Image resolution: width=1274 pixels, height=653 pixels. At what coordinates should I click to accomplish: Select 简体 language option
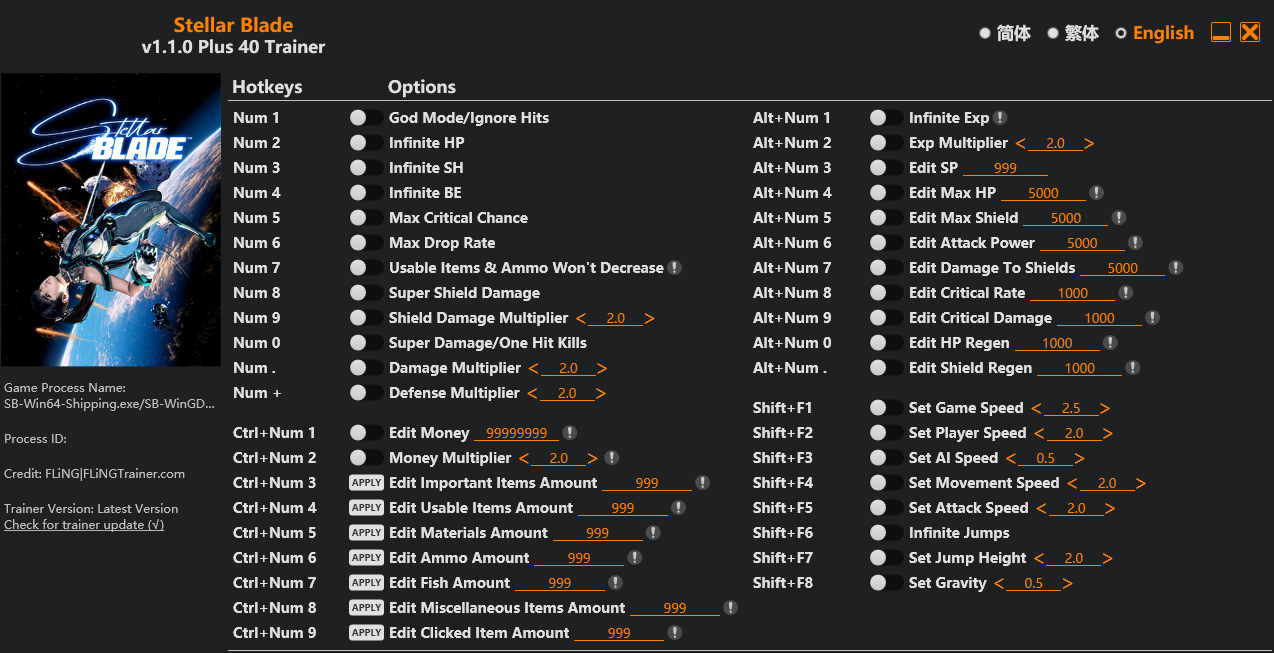point(1005,33)
